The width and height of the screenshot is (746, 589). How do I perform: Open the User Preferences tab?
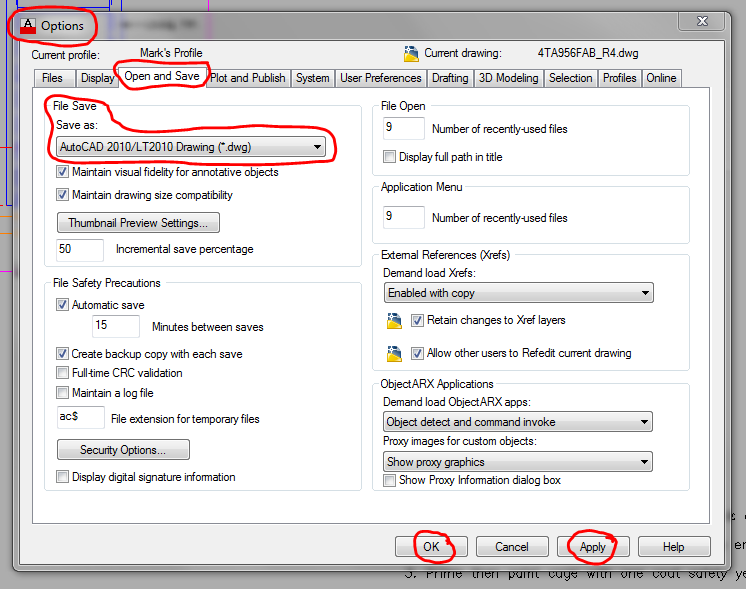[381, 79]
